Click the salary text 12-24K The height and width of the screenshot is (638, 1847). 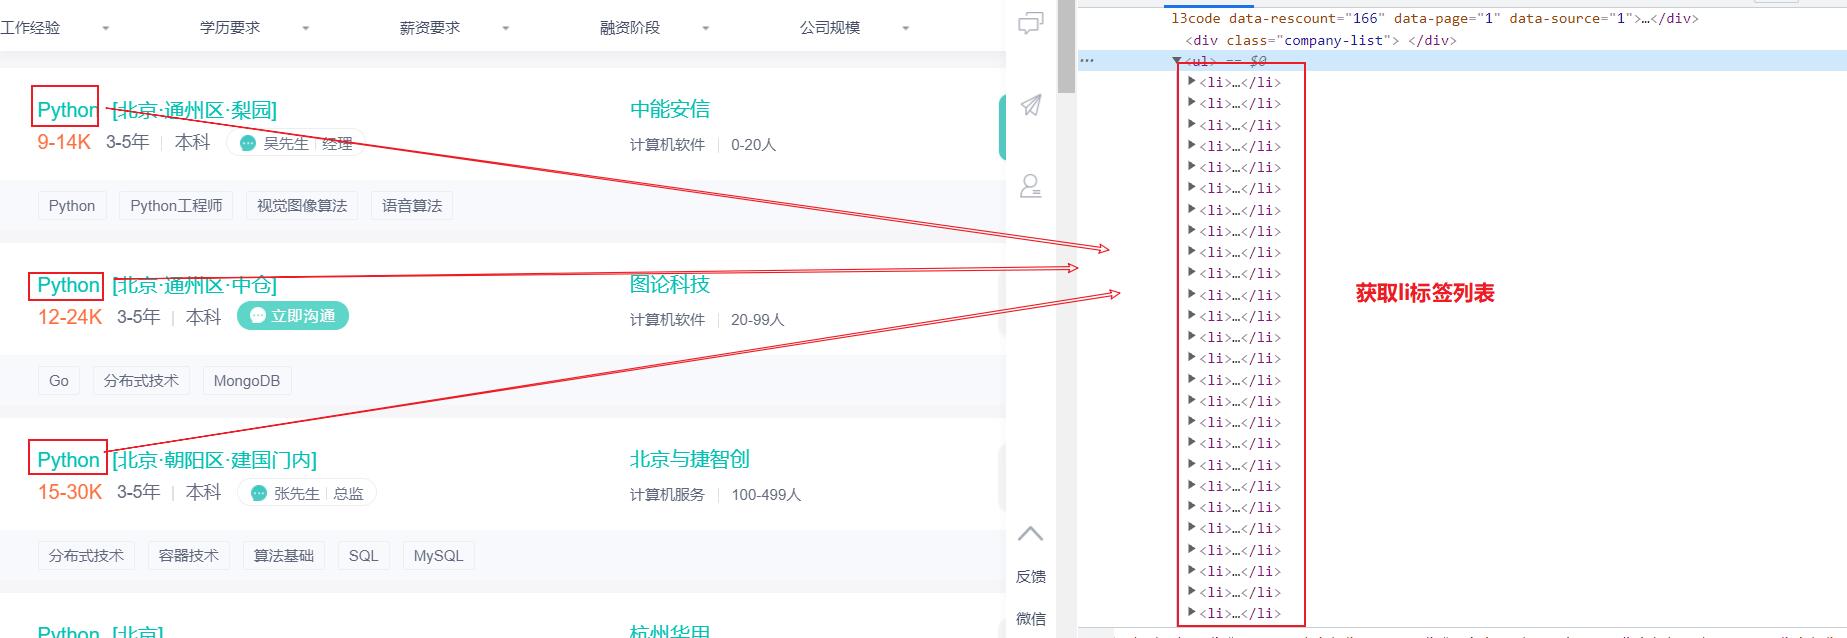(x=70, y=317)
